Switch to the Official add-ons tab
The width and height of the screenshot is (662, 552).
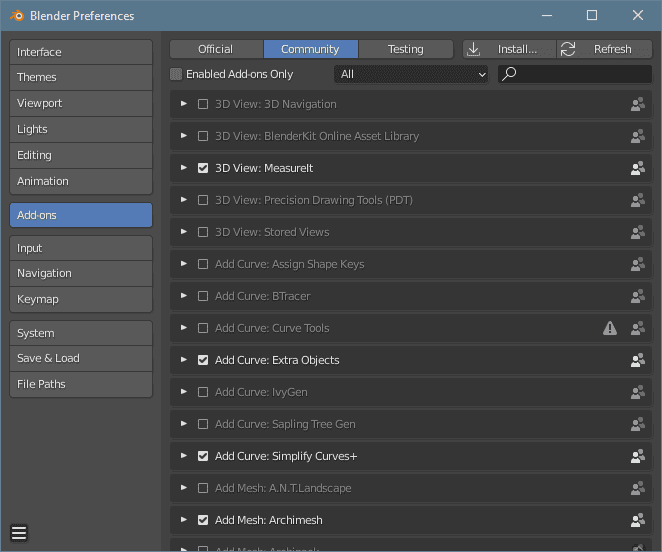click(217, 49)
